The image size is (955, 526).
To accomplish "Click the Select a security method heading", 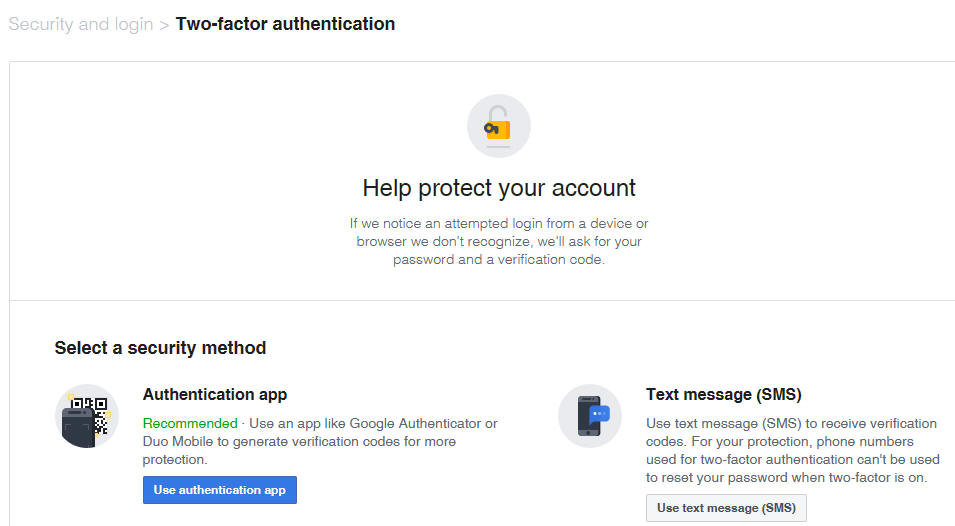I will pos(160,348).
